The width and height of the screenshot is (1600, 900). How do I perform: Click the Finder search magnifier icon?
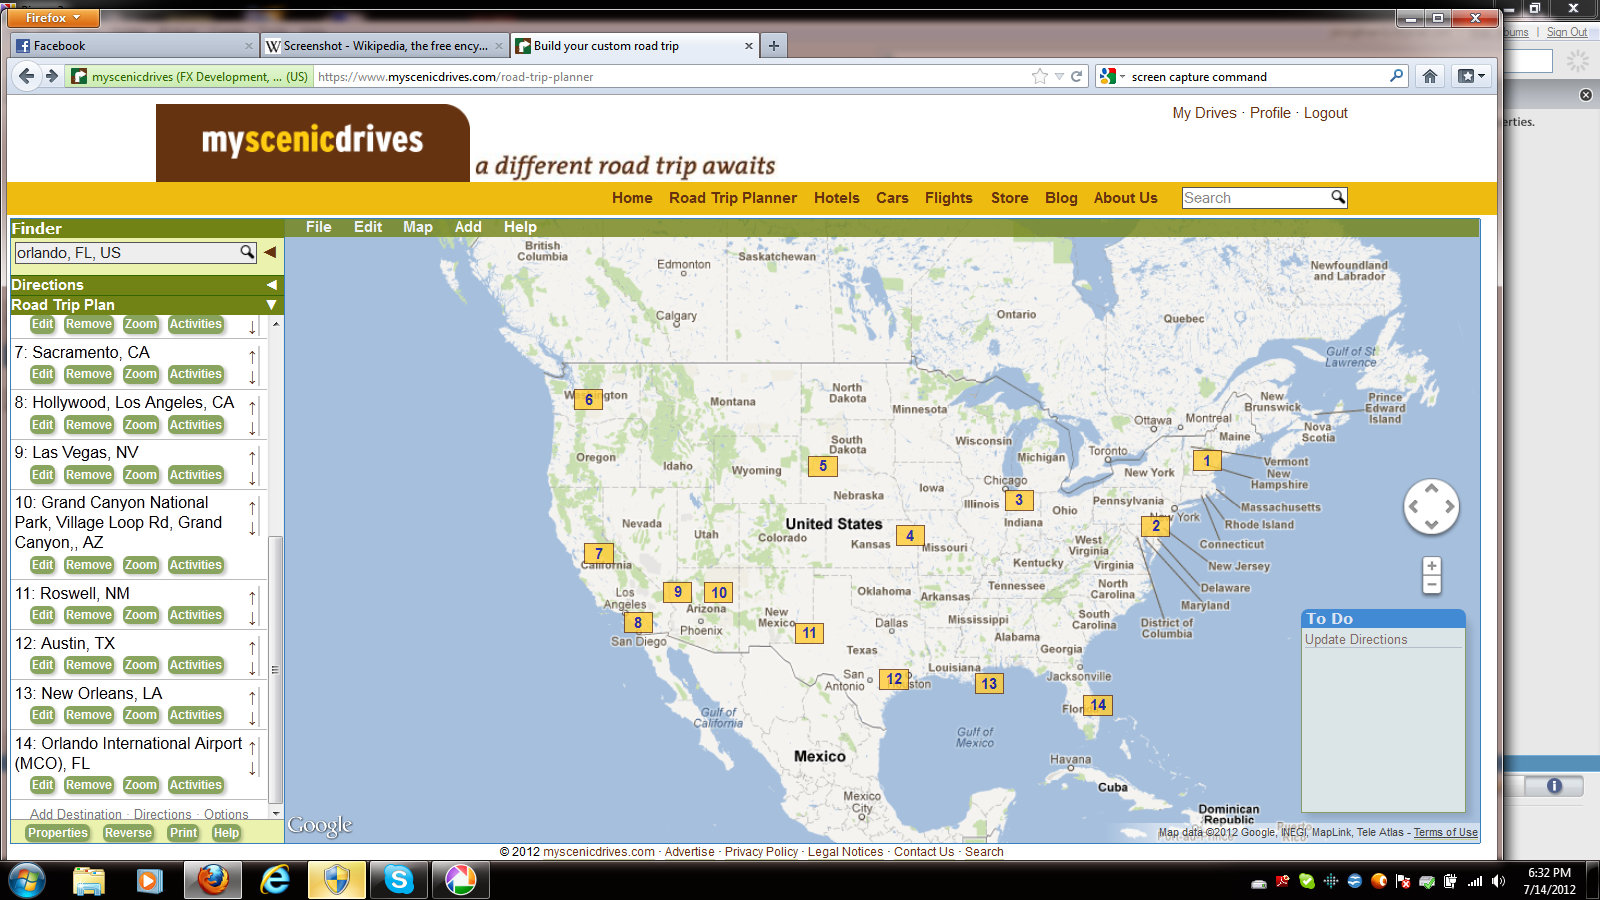pyautogui.click(x=246, y=252)
